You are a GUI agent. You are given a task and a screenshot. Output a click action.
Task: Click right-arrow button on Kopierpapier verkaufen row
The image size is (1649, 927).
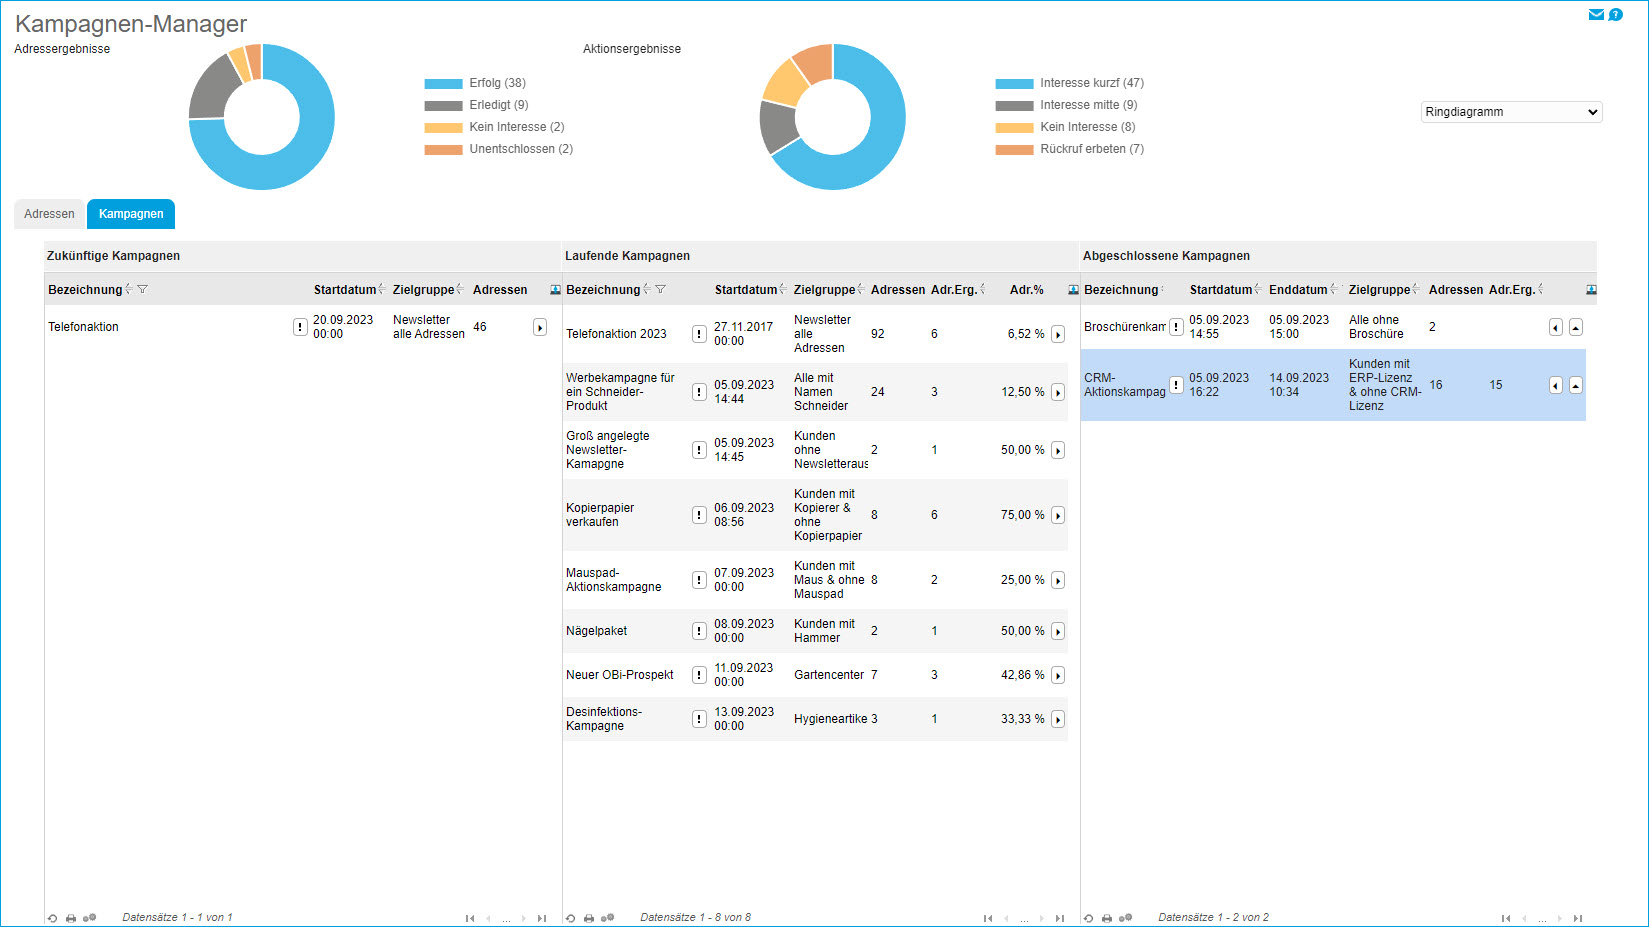click(x=1058, y=515)
